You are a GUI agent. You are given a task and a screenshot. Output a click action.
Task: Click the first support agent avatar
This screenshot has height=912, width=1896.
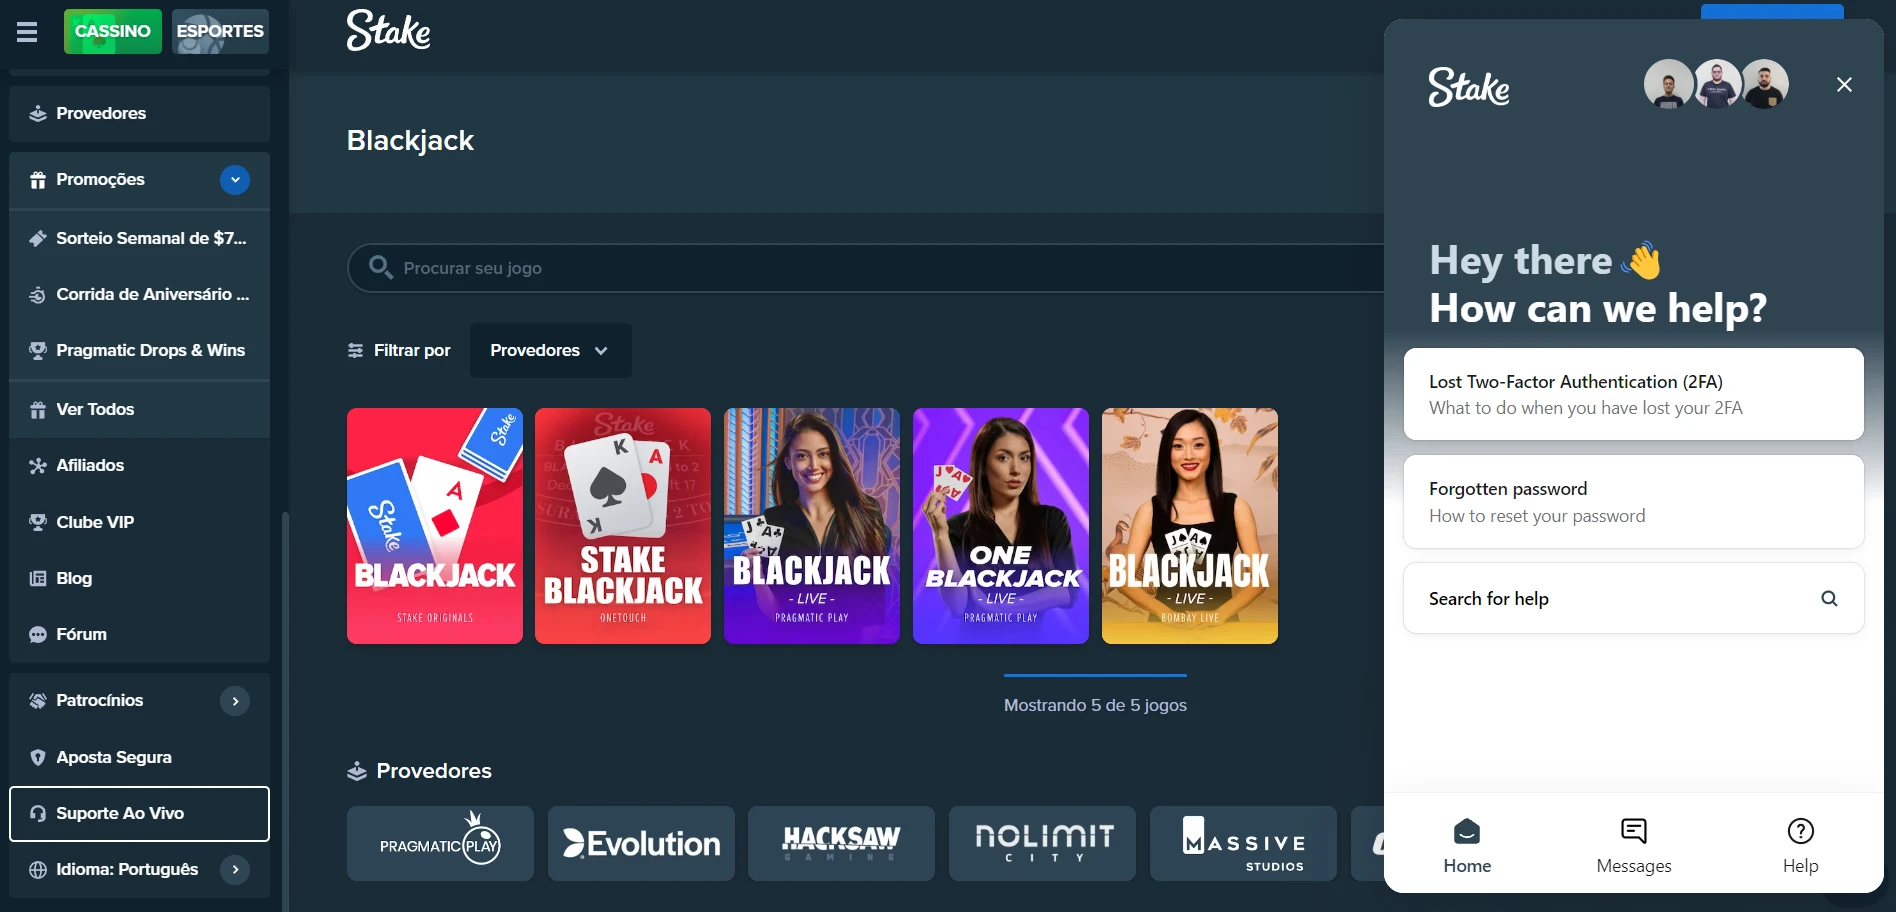[1668, 85]
